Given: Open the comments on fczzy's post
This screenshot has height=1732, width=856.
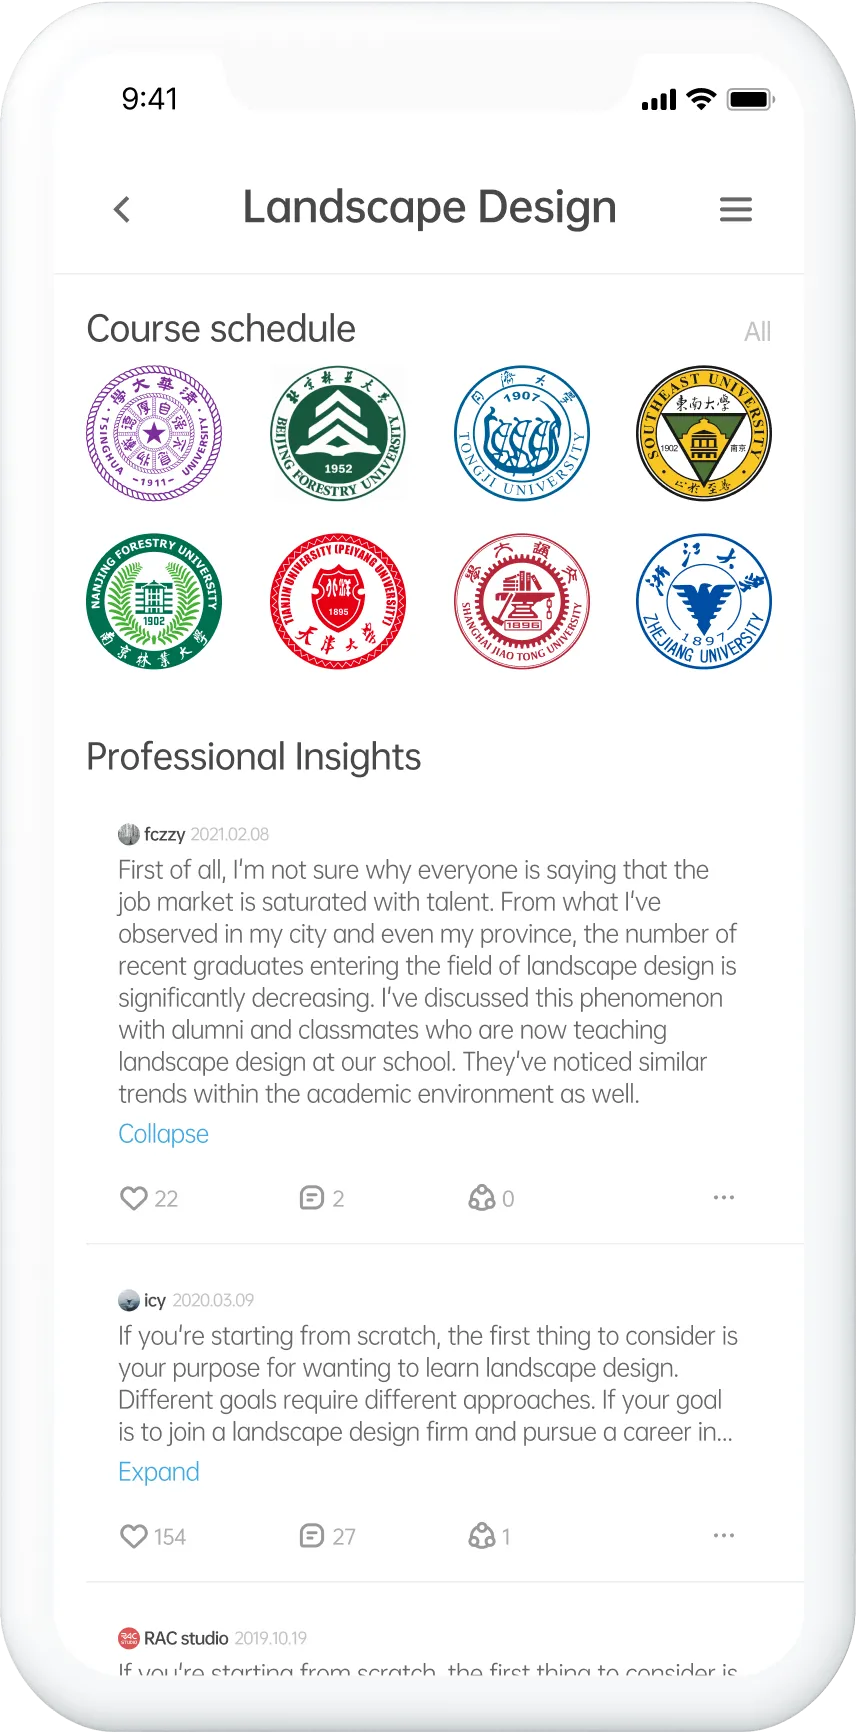Looking at the screenshot, I should [x=312, y=1198].
